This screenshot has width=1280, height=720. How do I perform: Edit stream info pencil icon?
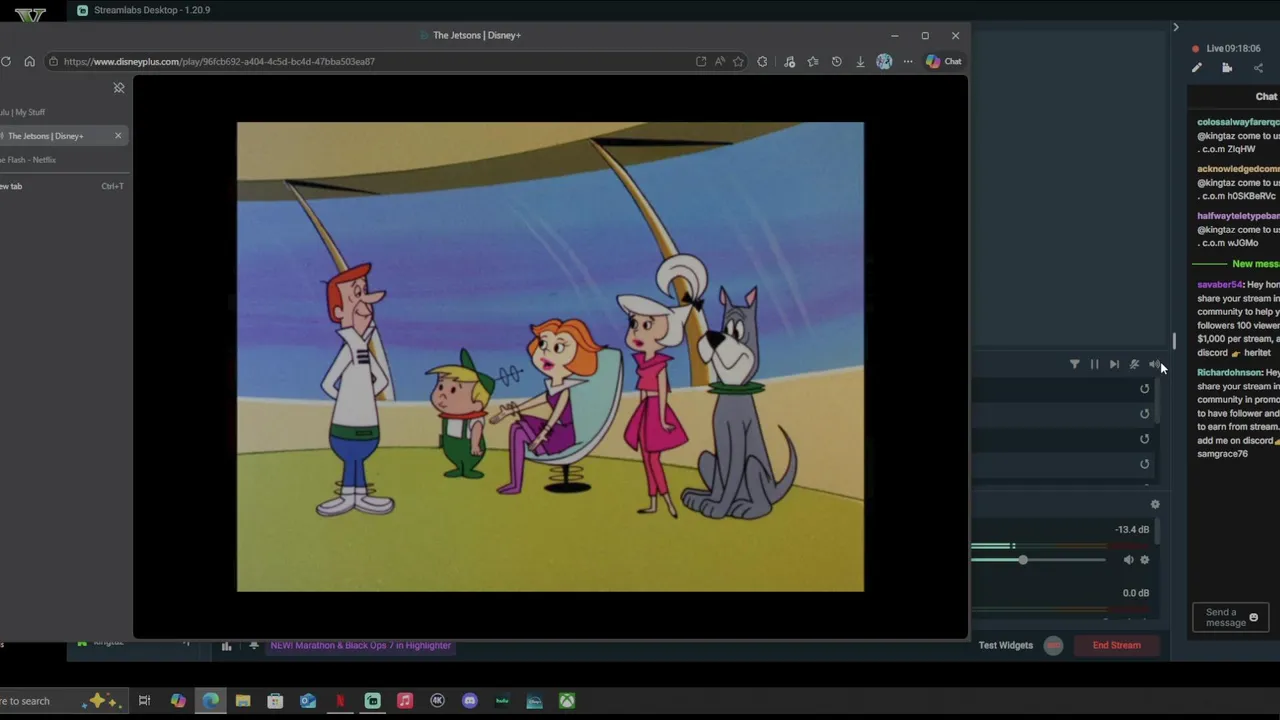coord(1197,68)
